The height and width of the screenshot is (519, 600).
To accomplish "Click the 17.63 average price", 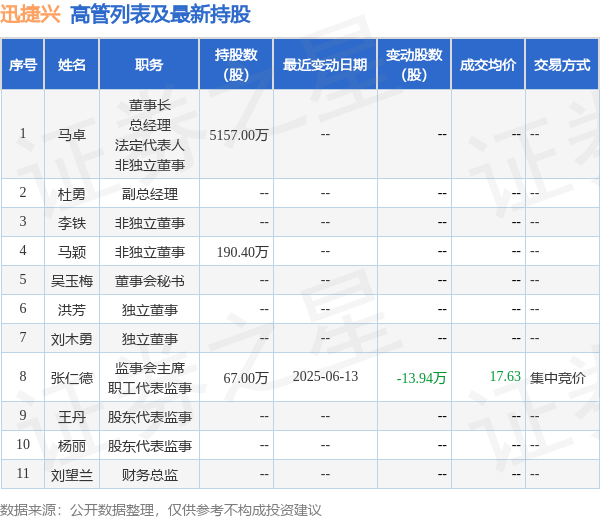I will pyautogui.click(x=505, y=376).
